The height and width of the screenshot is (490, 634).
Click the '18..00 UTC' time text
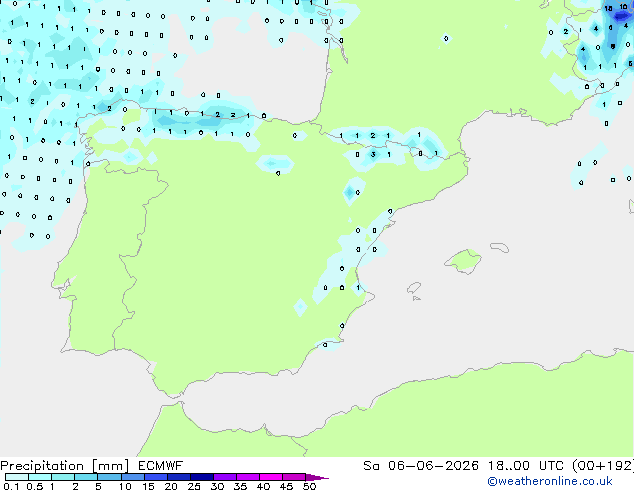[x=526, y=466]
